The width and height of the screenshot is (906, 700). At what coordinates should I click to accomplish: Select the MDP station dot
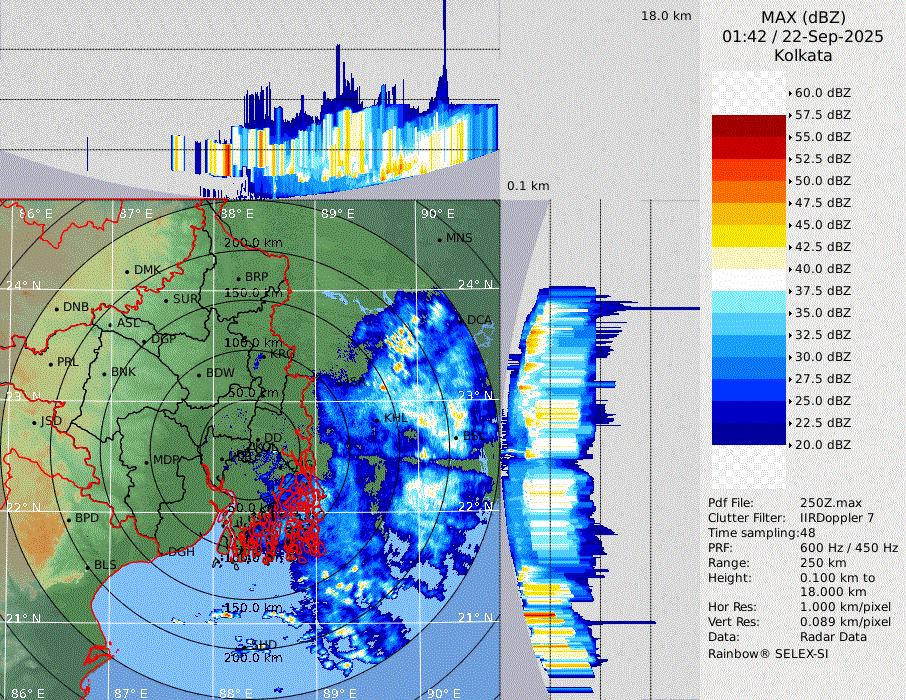(147, 461)
